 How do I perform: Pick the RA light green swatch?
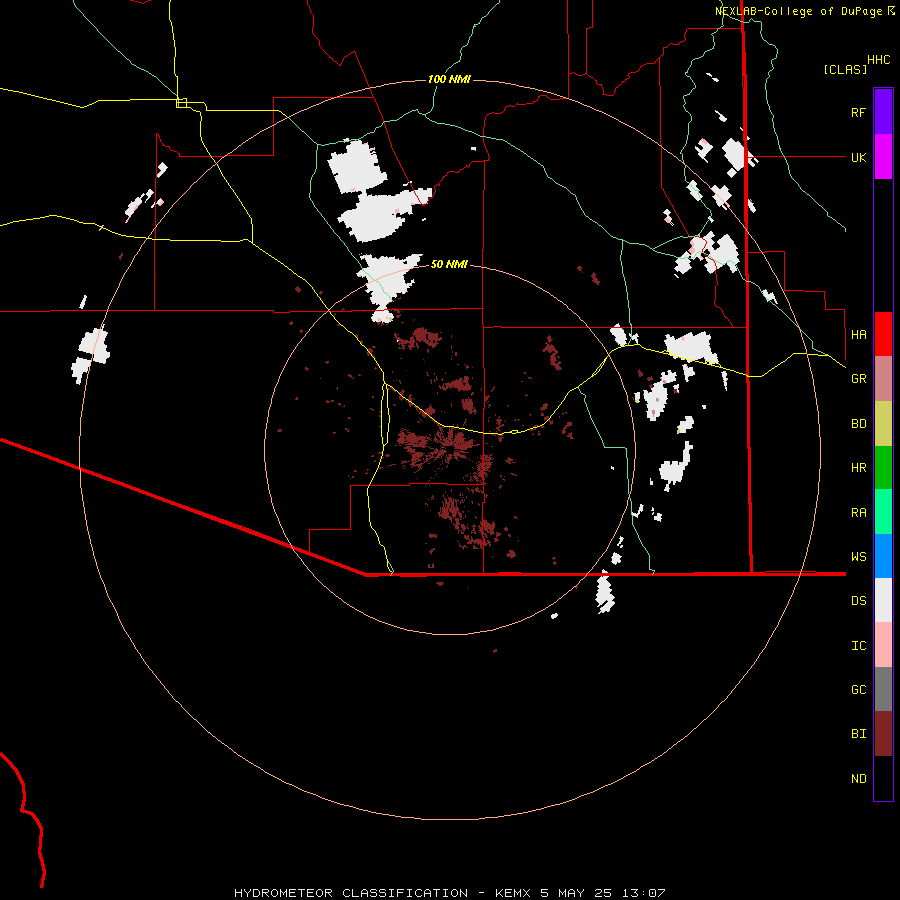tap(883, 512)
